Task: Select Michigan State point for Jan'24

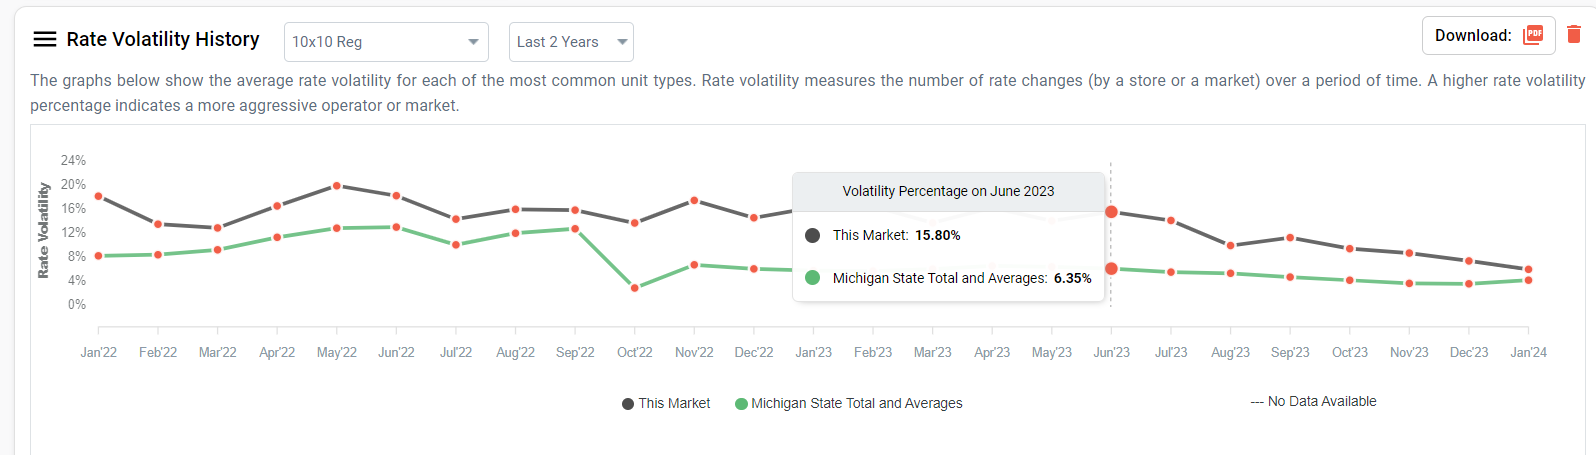Action: (1528, 280)
